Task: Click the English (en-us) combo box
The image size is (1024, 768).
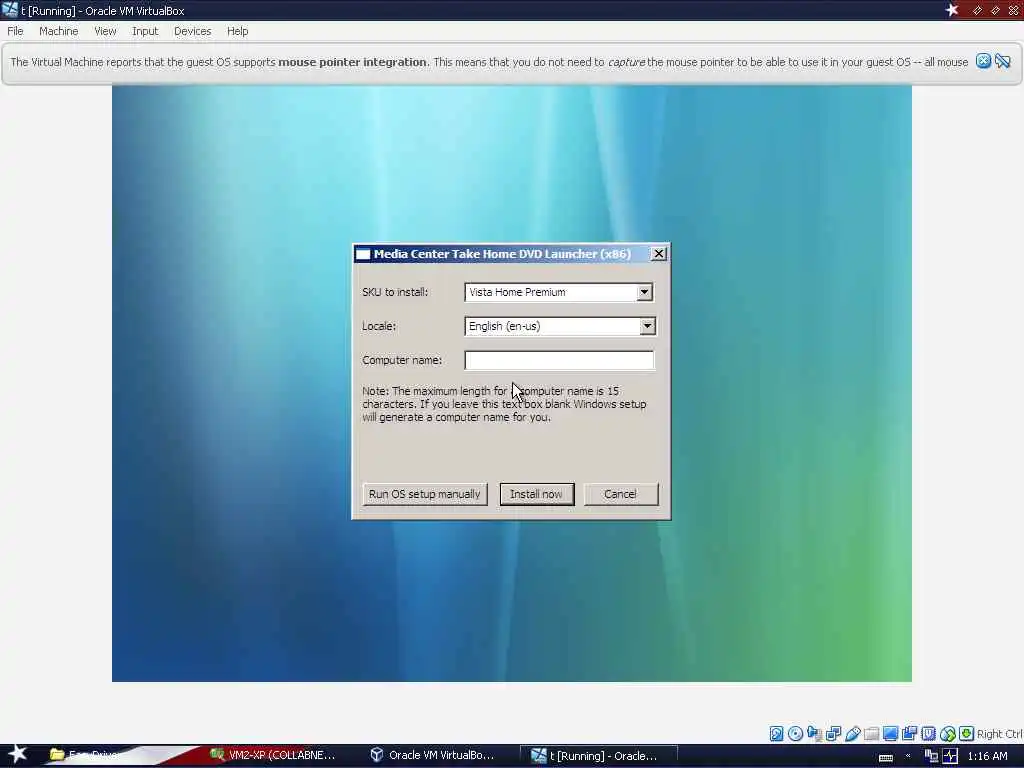Action: click(x=560, y=326)
